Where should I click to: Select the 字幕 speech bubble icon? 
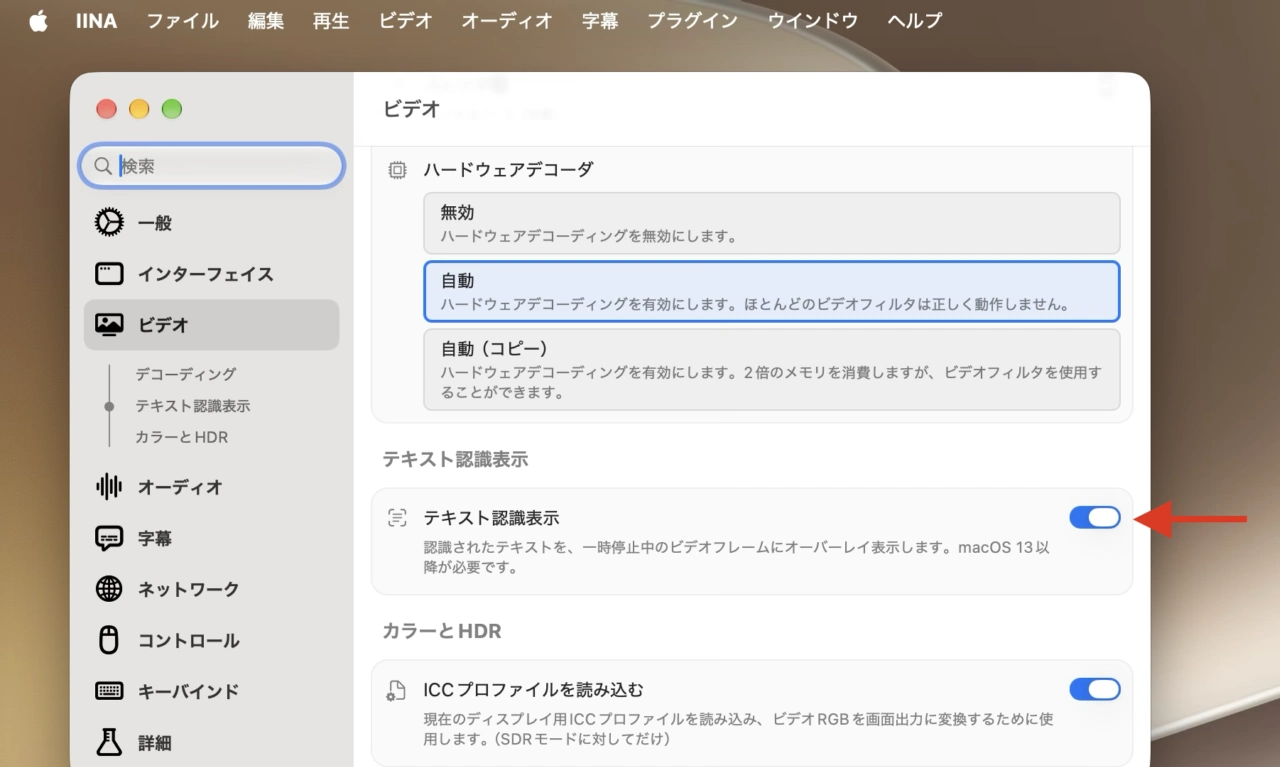click(109, 538)
